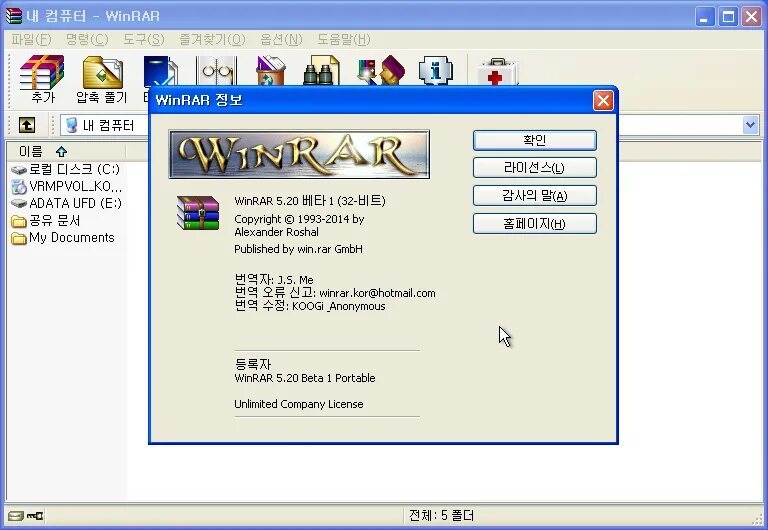Image resolution: width=768 pixels, height=530 pixels.
Task: Select the My Documents folder
Action: click(63, 238)
